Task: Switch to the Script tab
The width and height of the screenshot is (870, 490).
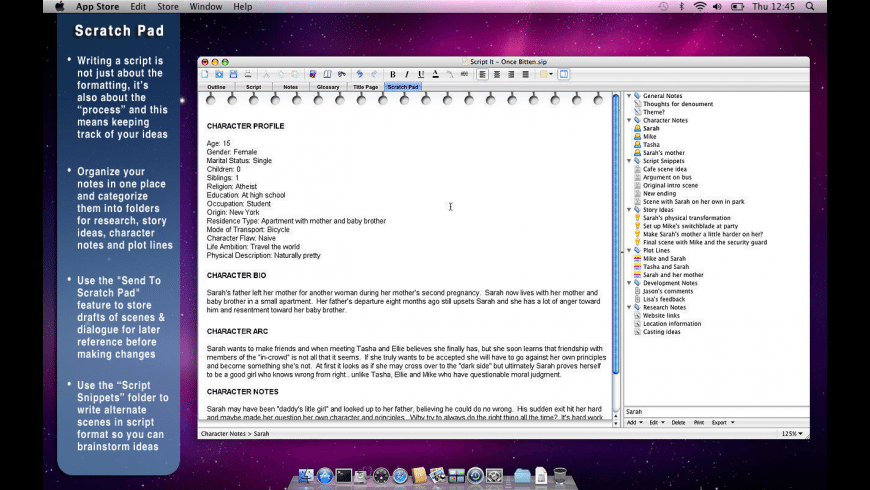Action: 254,87
